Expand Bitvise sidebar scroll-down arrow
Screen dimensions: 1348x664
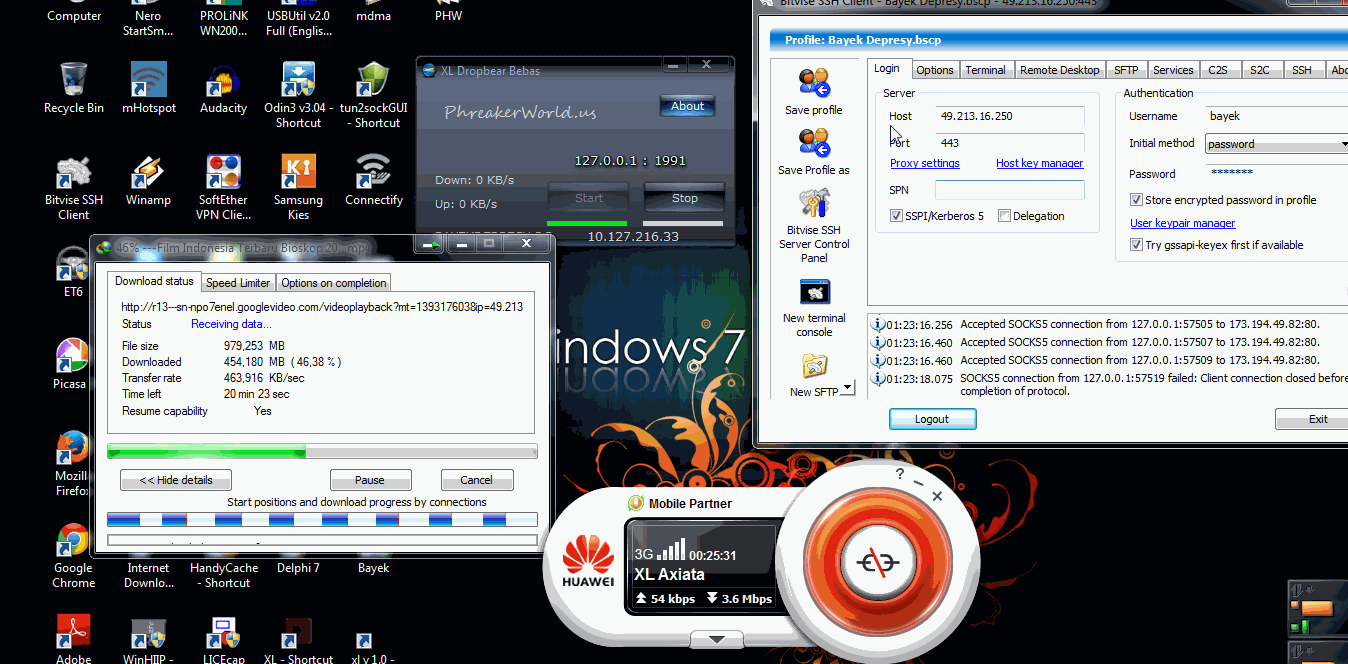click(847, 387)
